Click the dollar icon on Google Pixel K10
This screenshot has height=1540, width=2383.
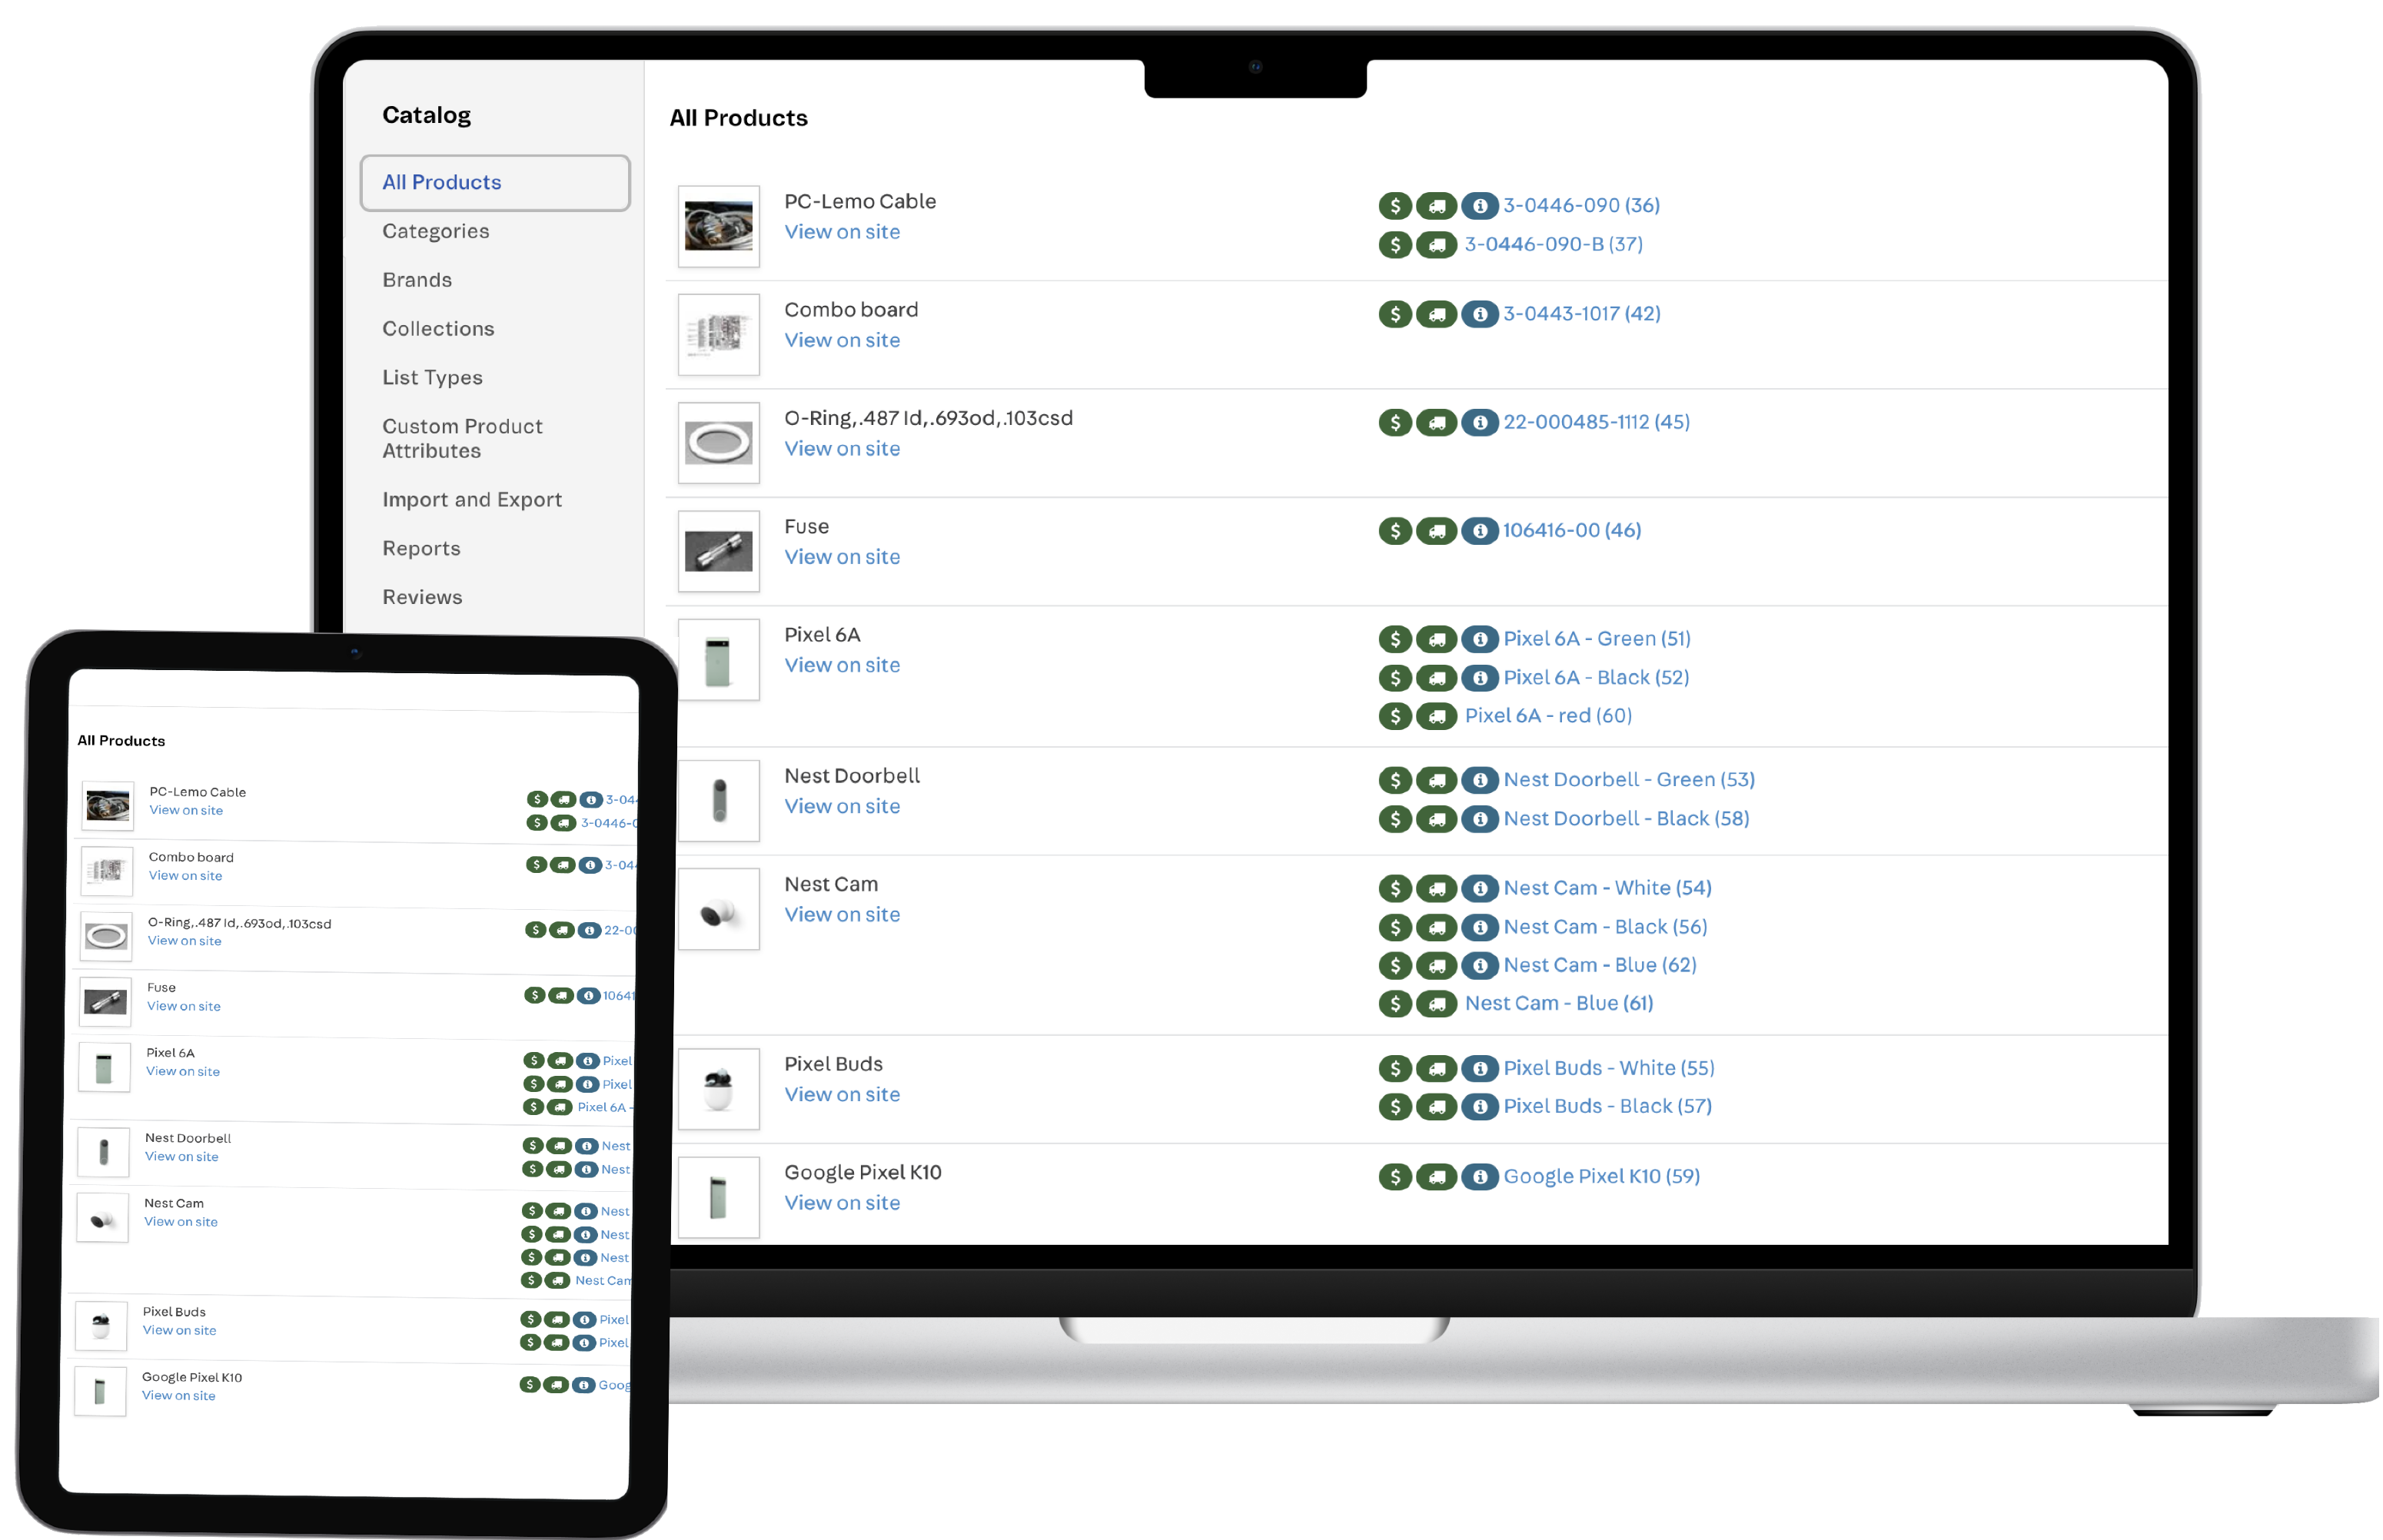point(1398,1177)
